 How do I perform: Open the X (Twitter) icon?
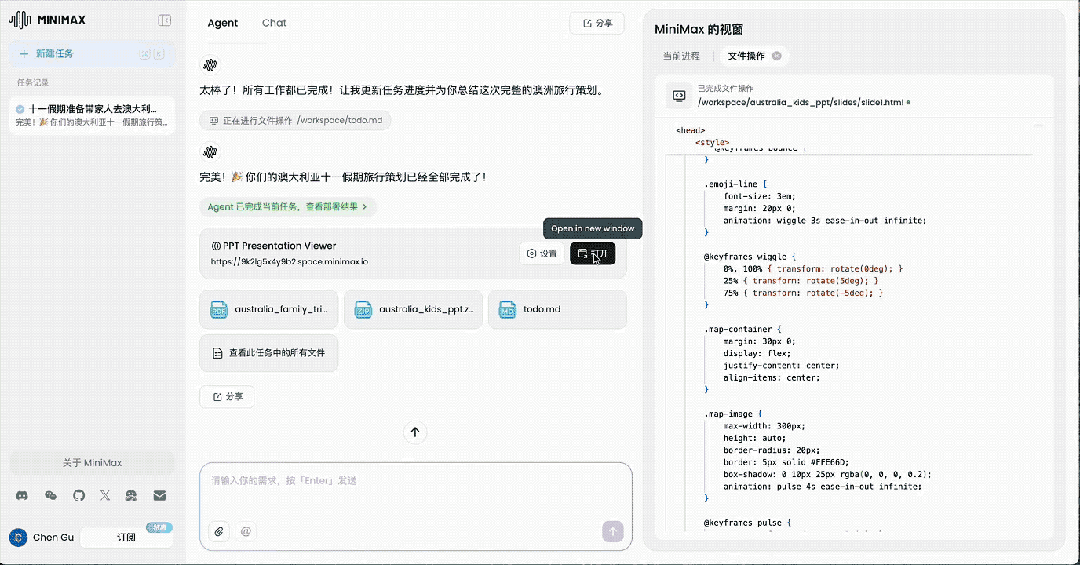[105, 495]
